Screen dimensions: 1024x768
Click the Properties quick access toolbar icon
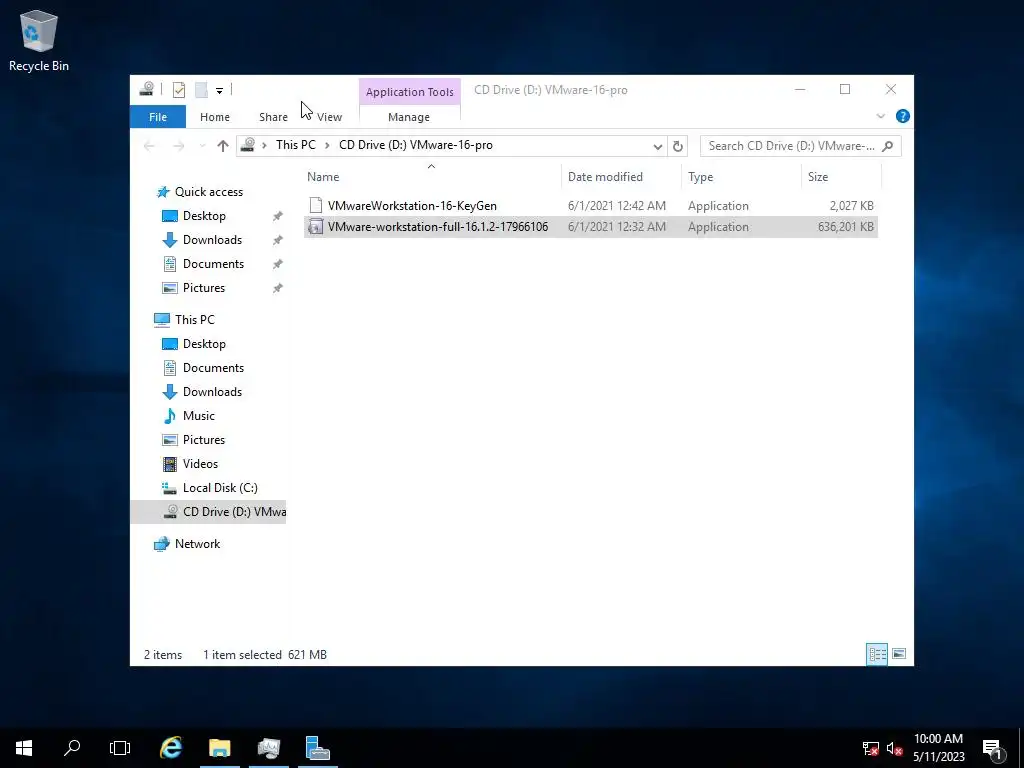(179, 89)
